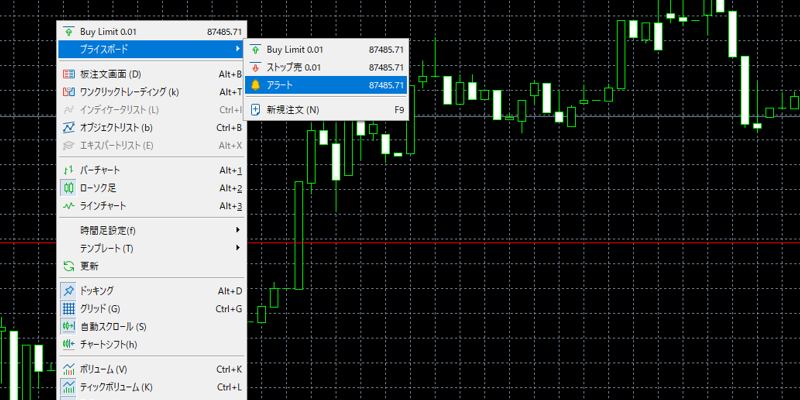Expand the 時間足設定 submenu
Image resolution: width=800 pixels, height=400 pixels.
(x=238, y=230)
